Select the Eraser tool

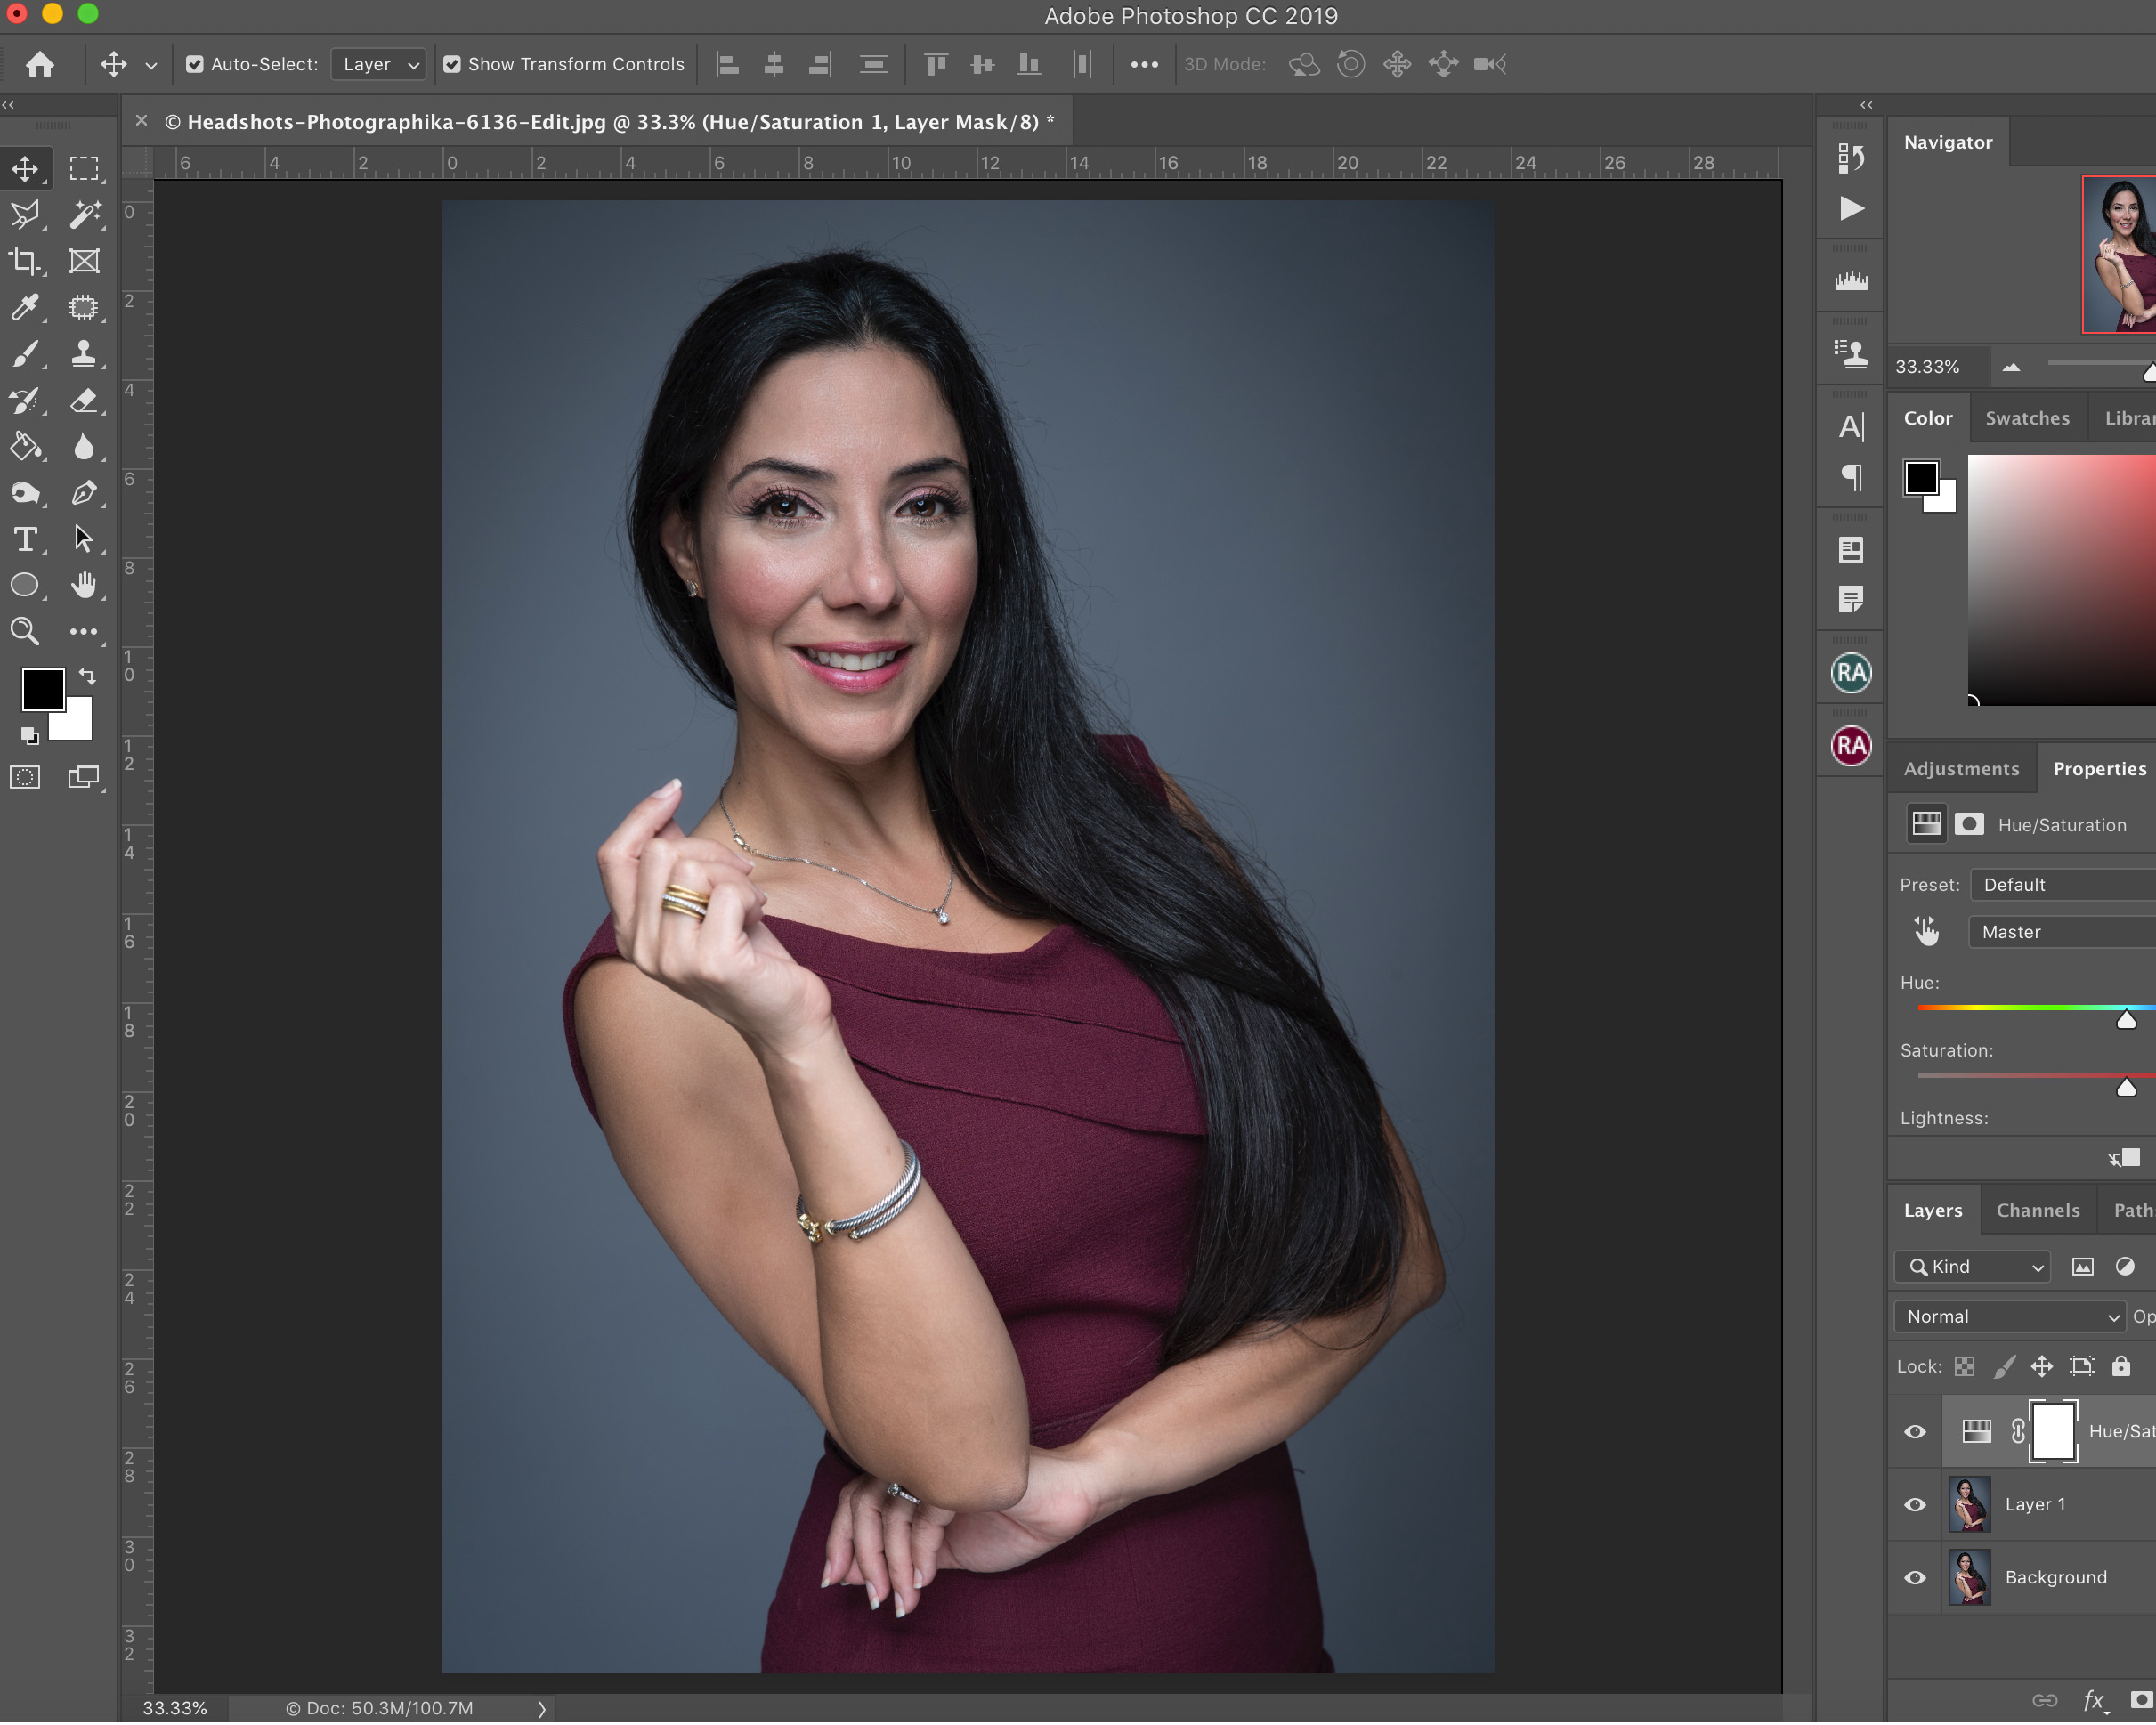(x=84, y=401)
